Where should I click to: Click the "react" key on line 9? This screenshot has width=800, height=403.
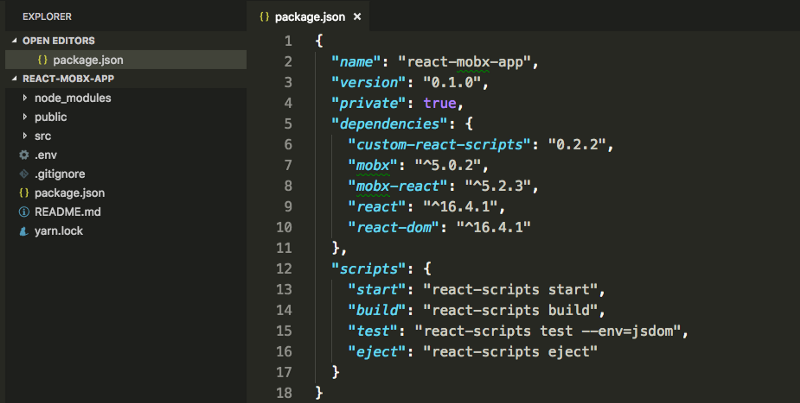coord(377,207)
